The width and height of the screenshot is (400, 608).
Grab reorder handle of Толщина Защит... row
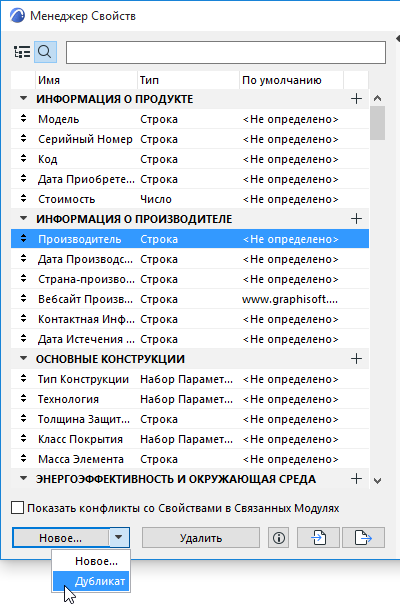coord(24,419)
